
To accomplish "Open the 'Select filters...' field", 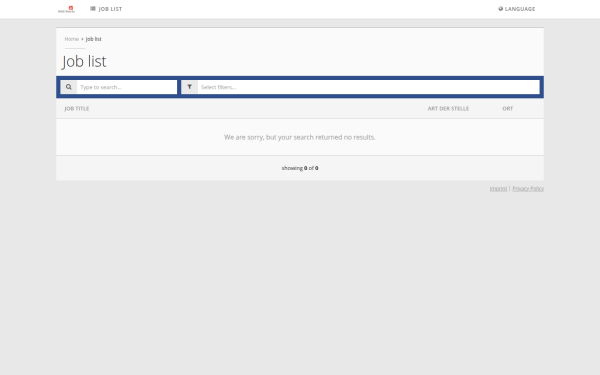I will [368, 87].
